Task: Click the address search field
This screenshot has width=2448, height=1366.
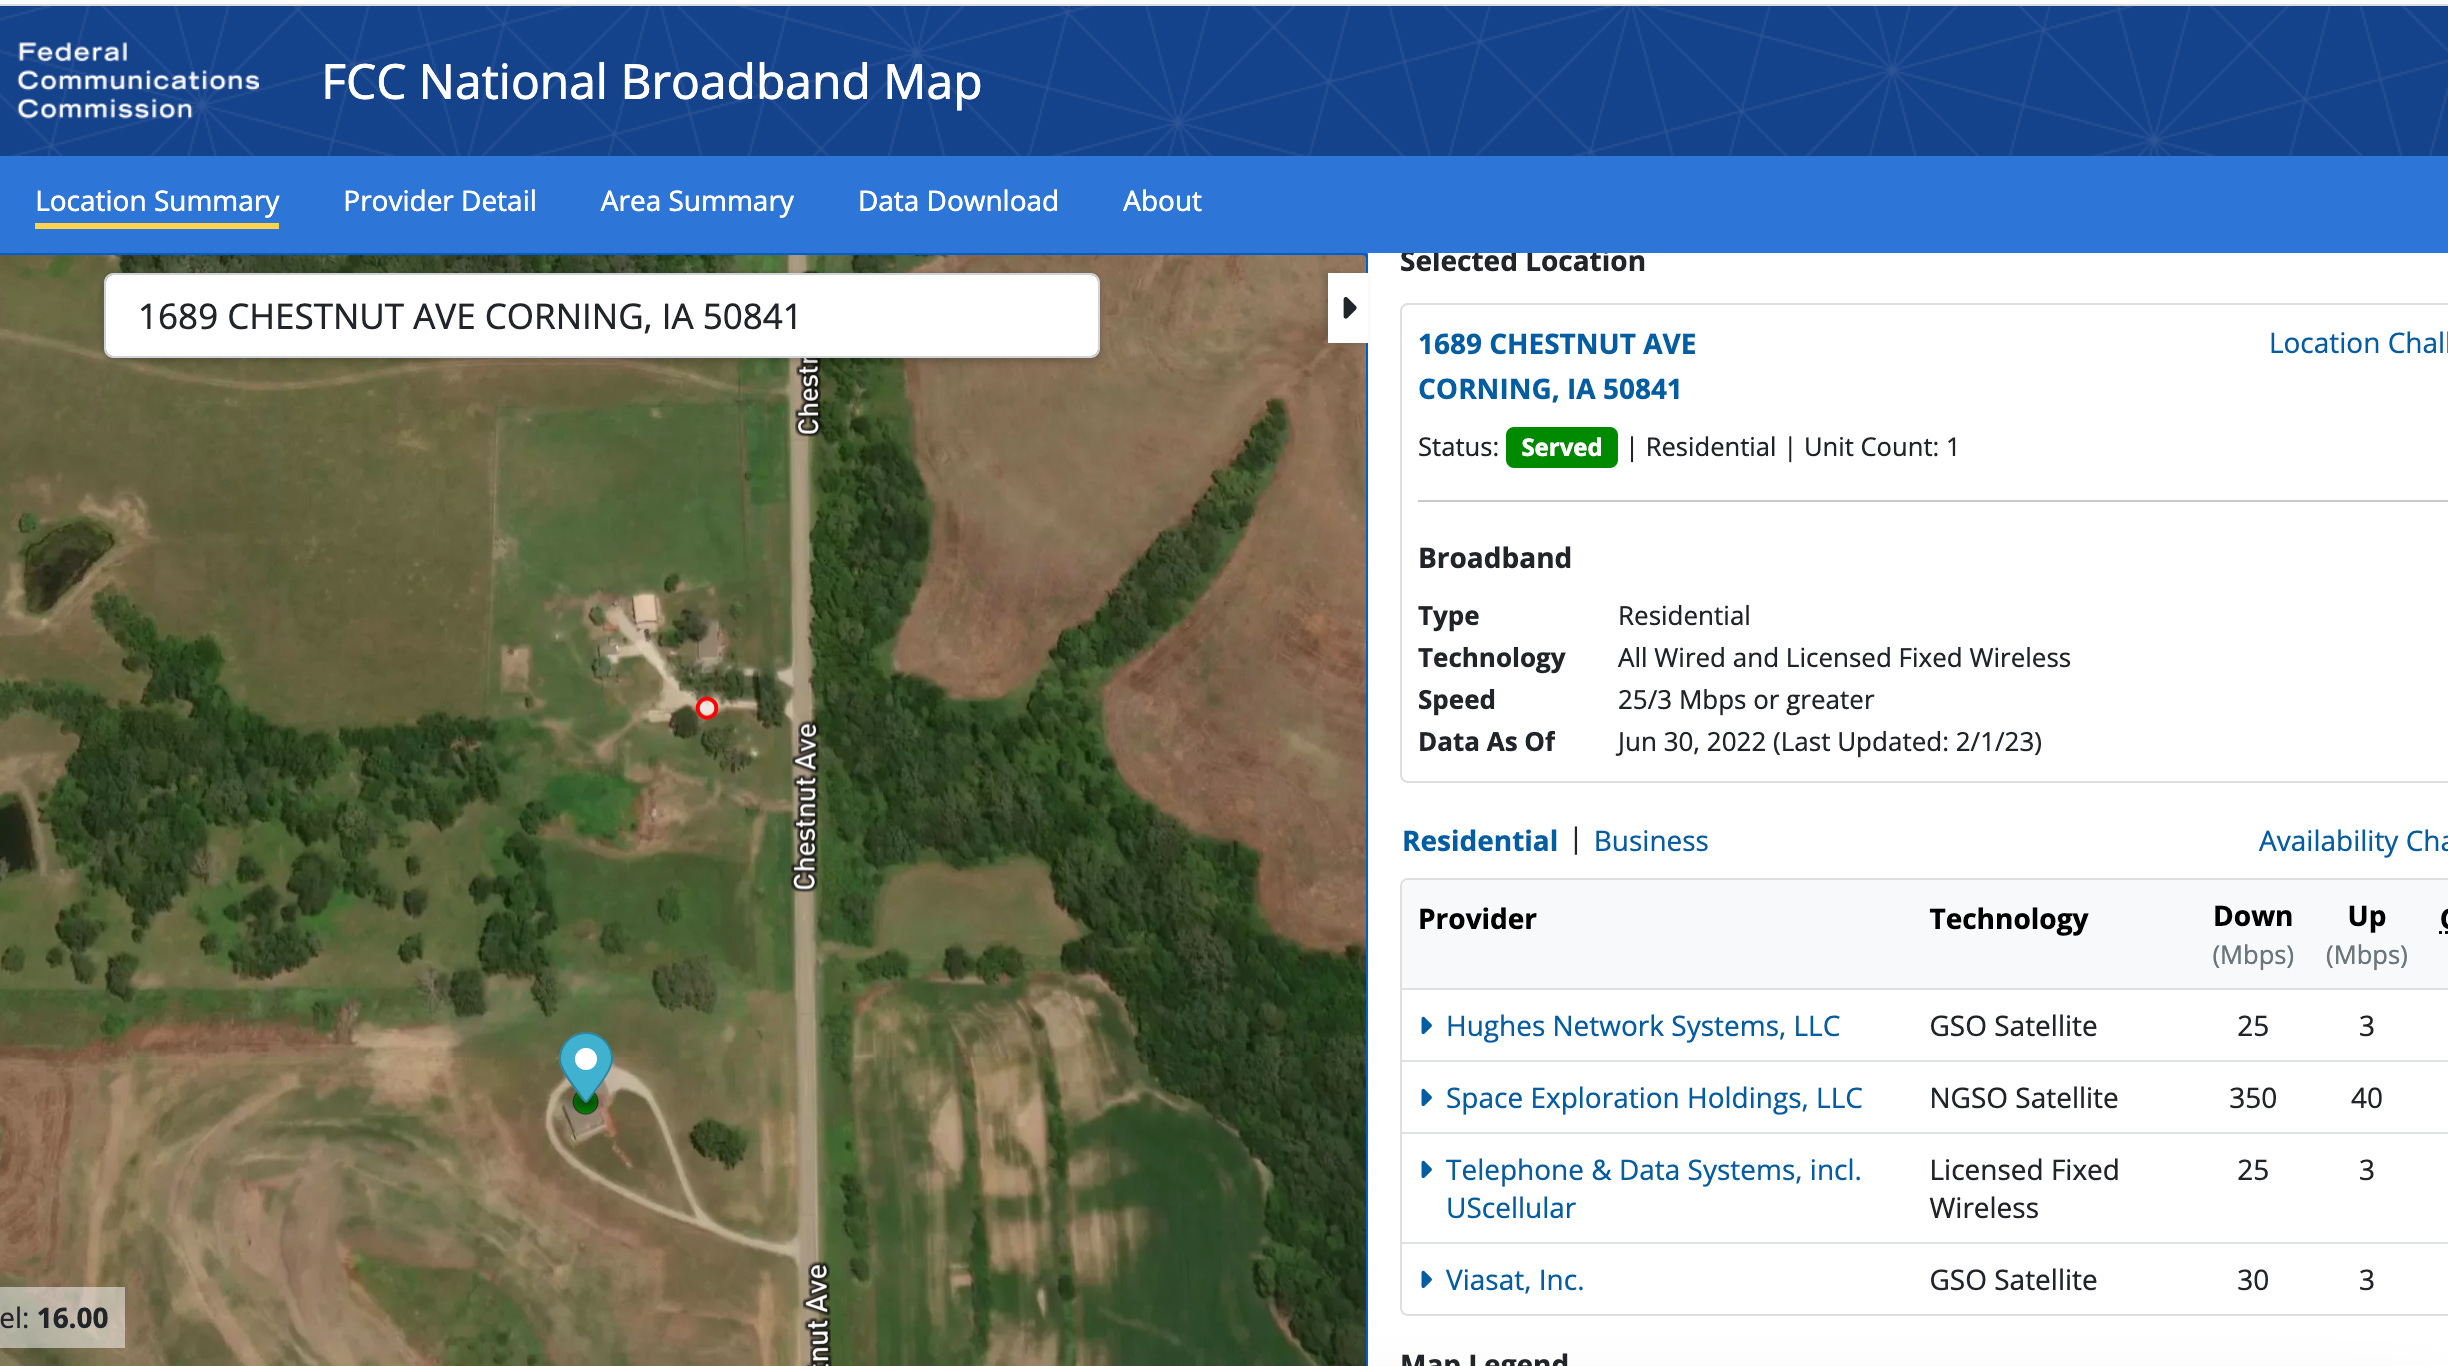Action: coord(602,316)
